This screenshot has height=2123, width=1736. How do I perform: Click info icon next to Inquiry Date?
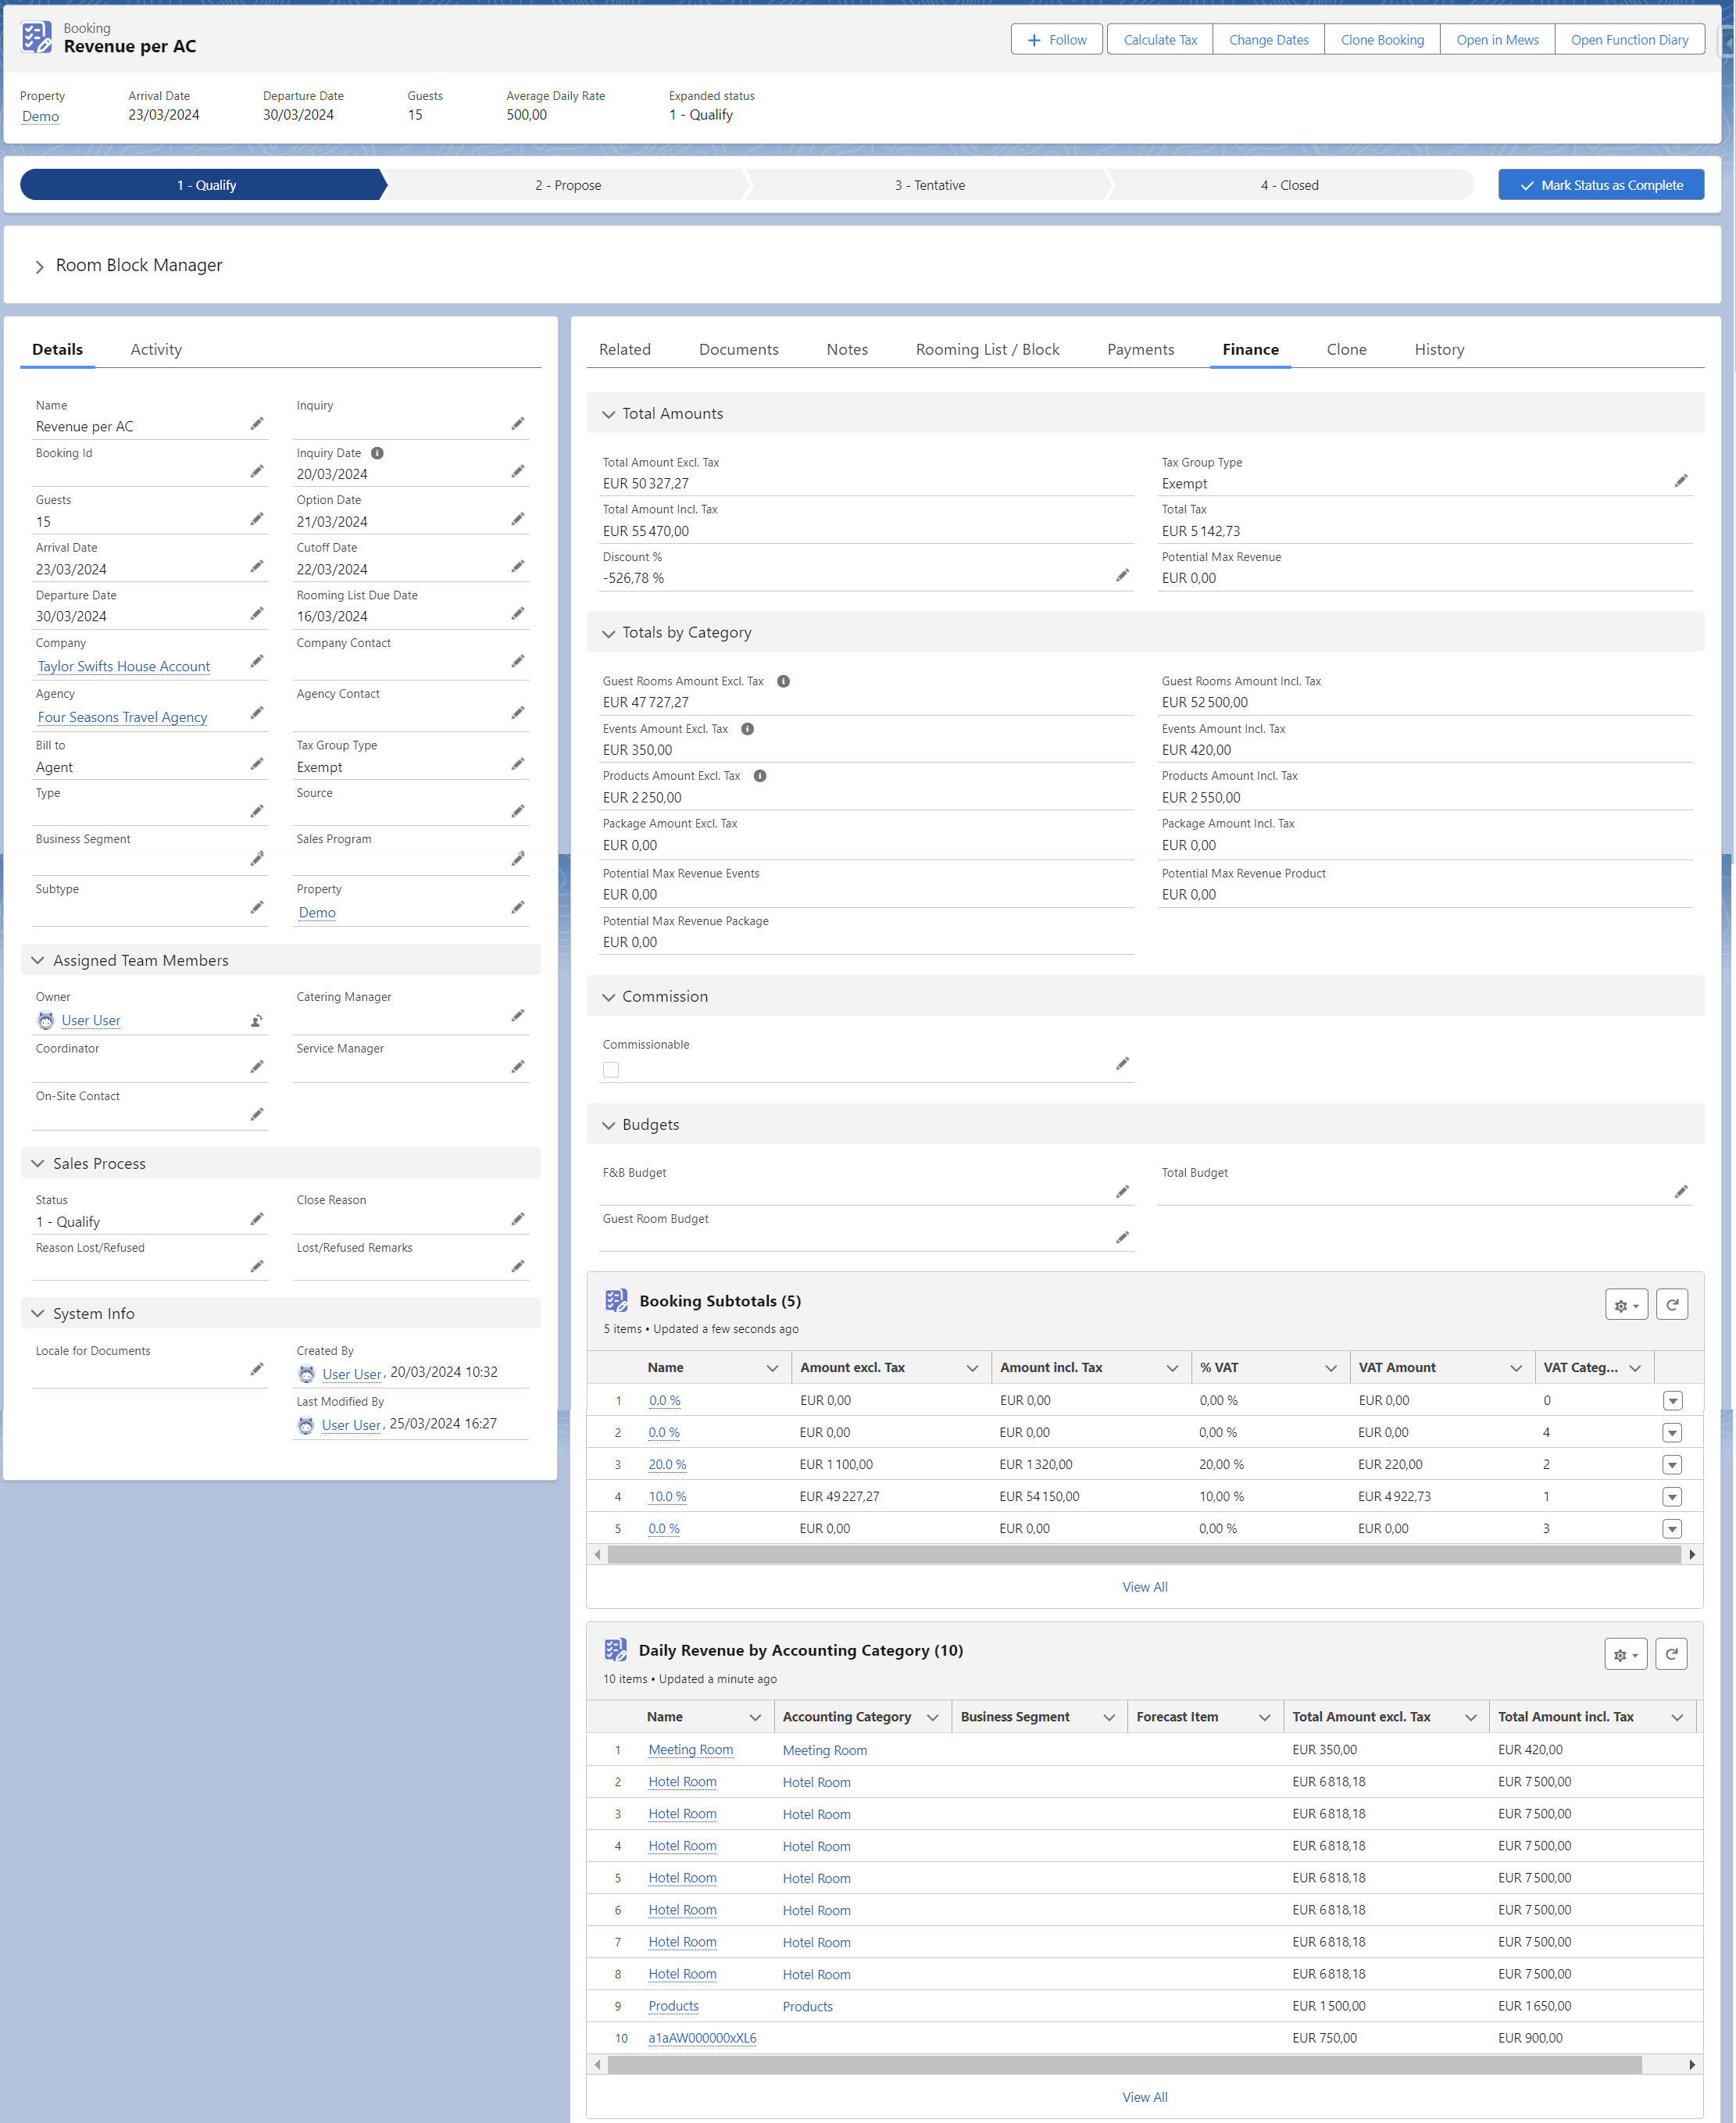click(x=377, y=453)
